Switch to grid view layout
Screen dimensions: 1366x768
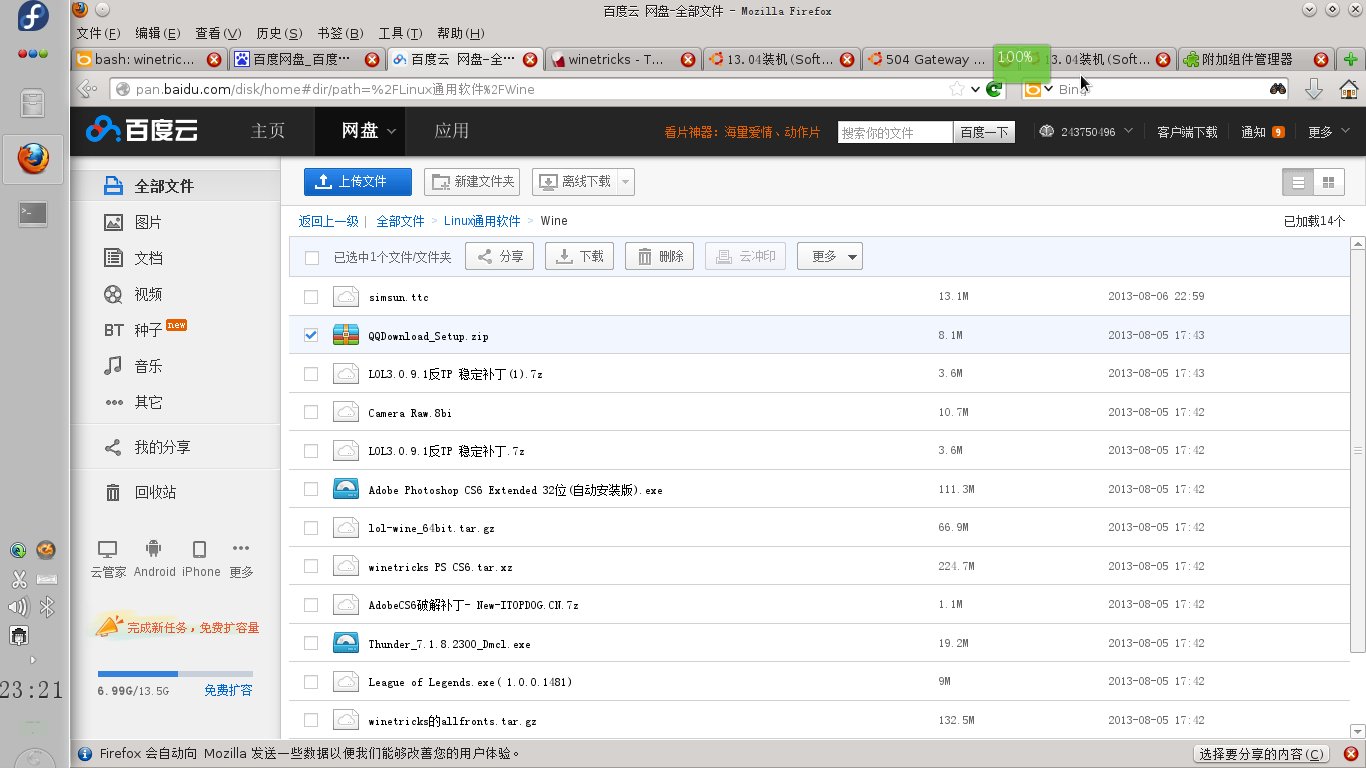[1328, 182]
